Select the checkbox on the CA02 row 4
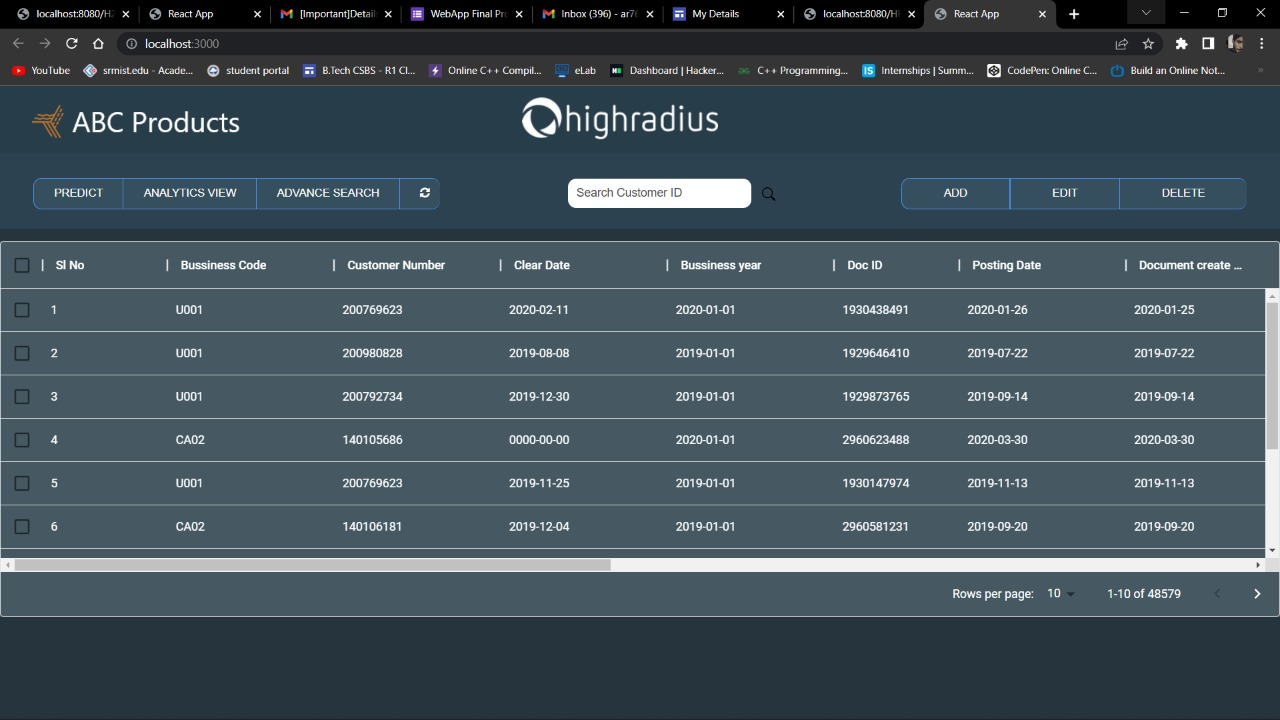 coord(22,440)
